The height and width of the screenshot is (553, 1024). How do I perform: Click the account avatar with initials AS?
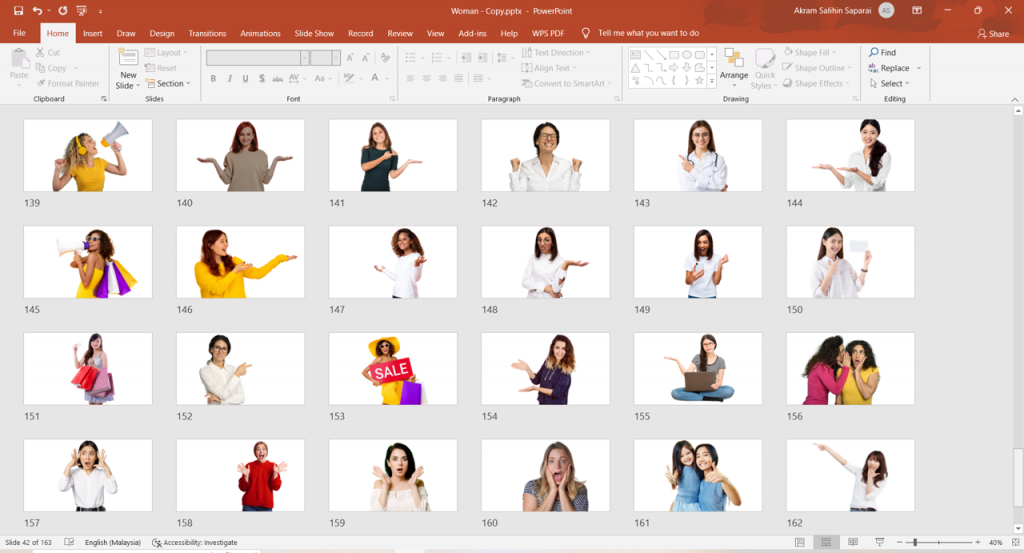click(x=886, y=10)
